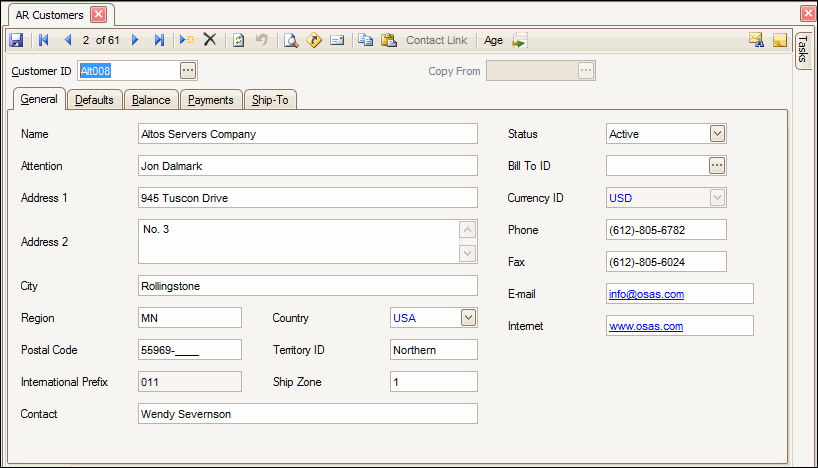This screenshot has height=468, width=818.
Task: Click the Paste clipboard icon
Action: (x=388, y=40)
